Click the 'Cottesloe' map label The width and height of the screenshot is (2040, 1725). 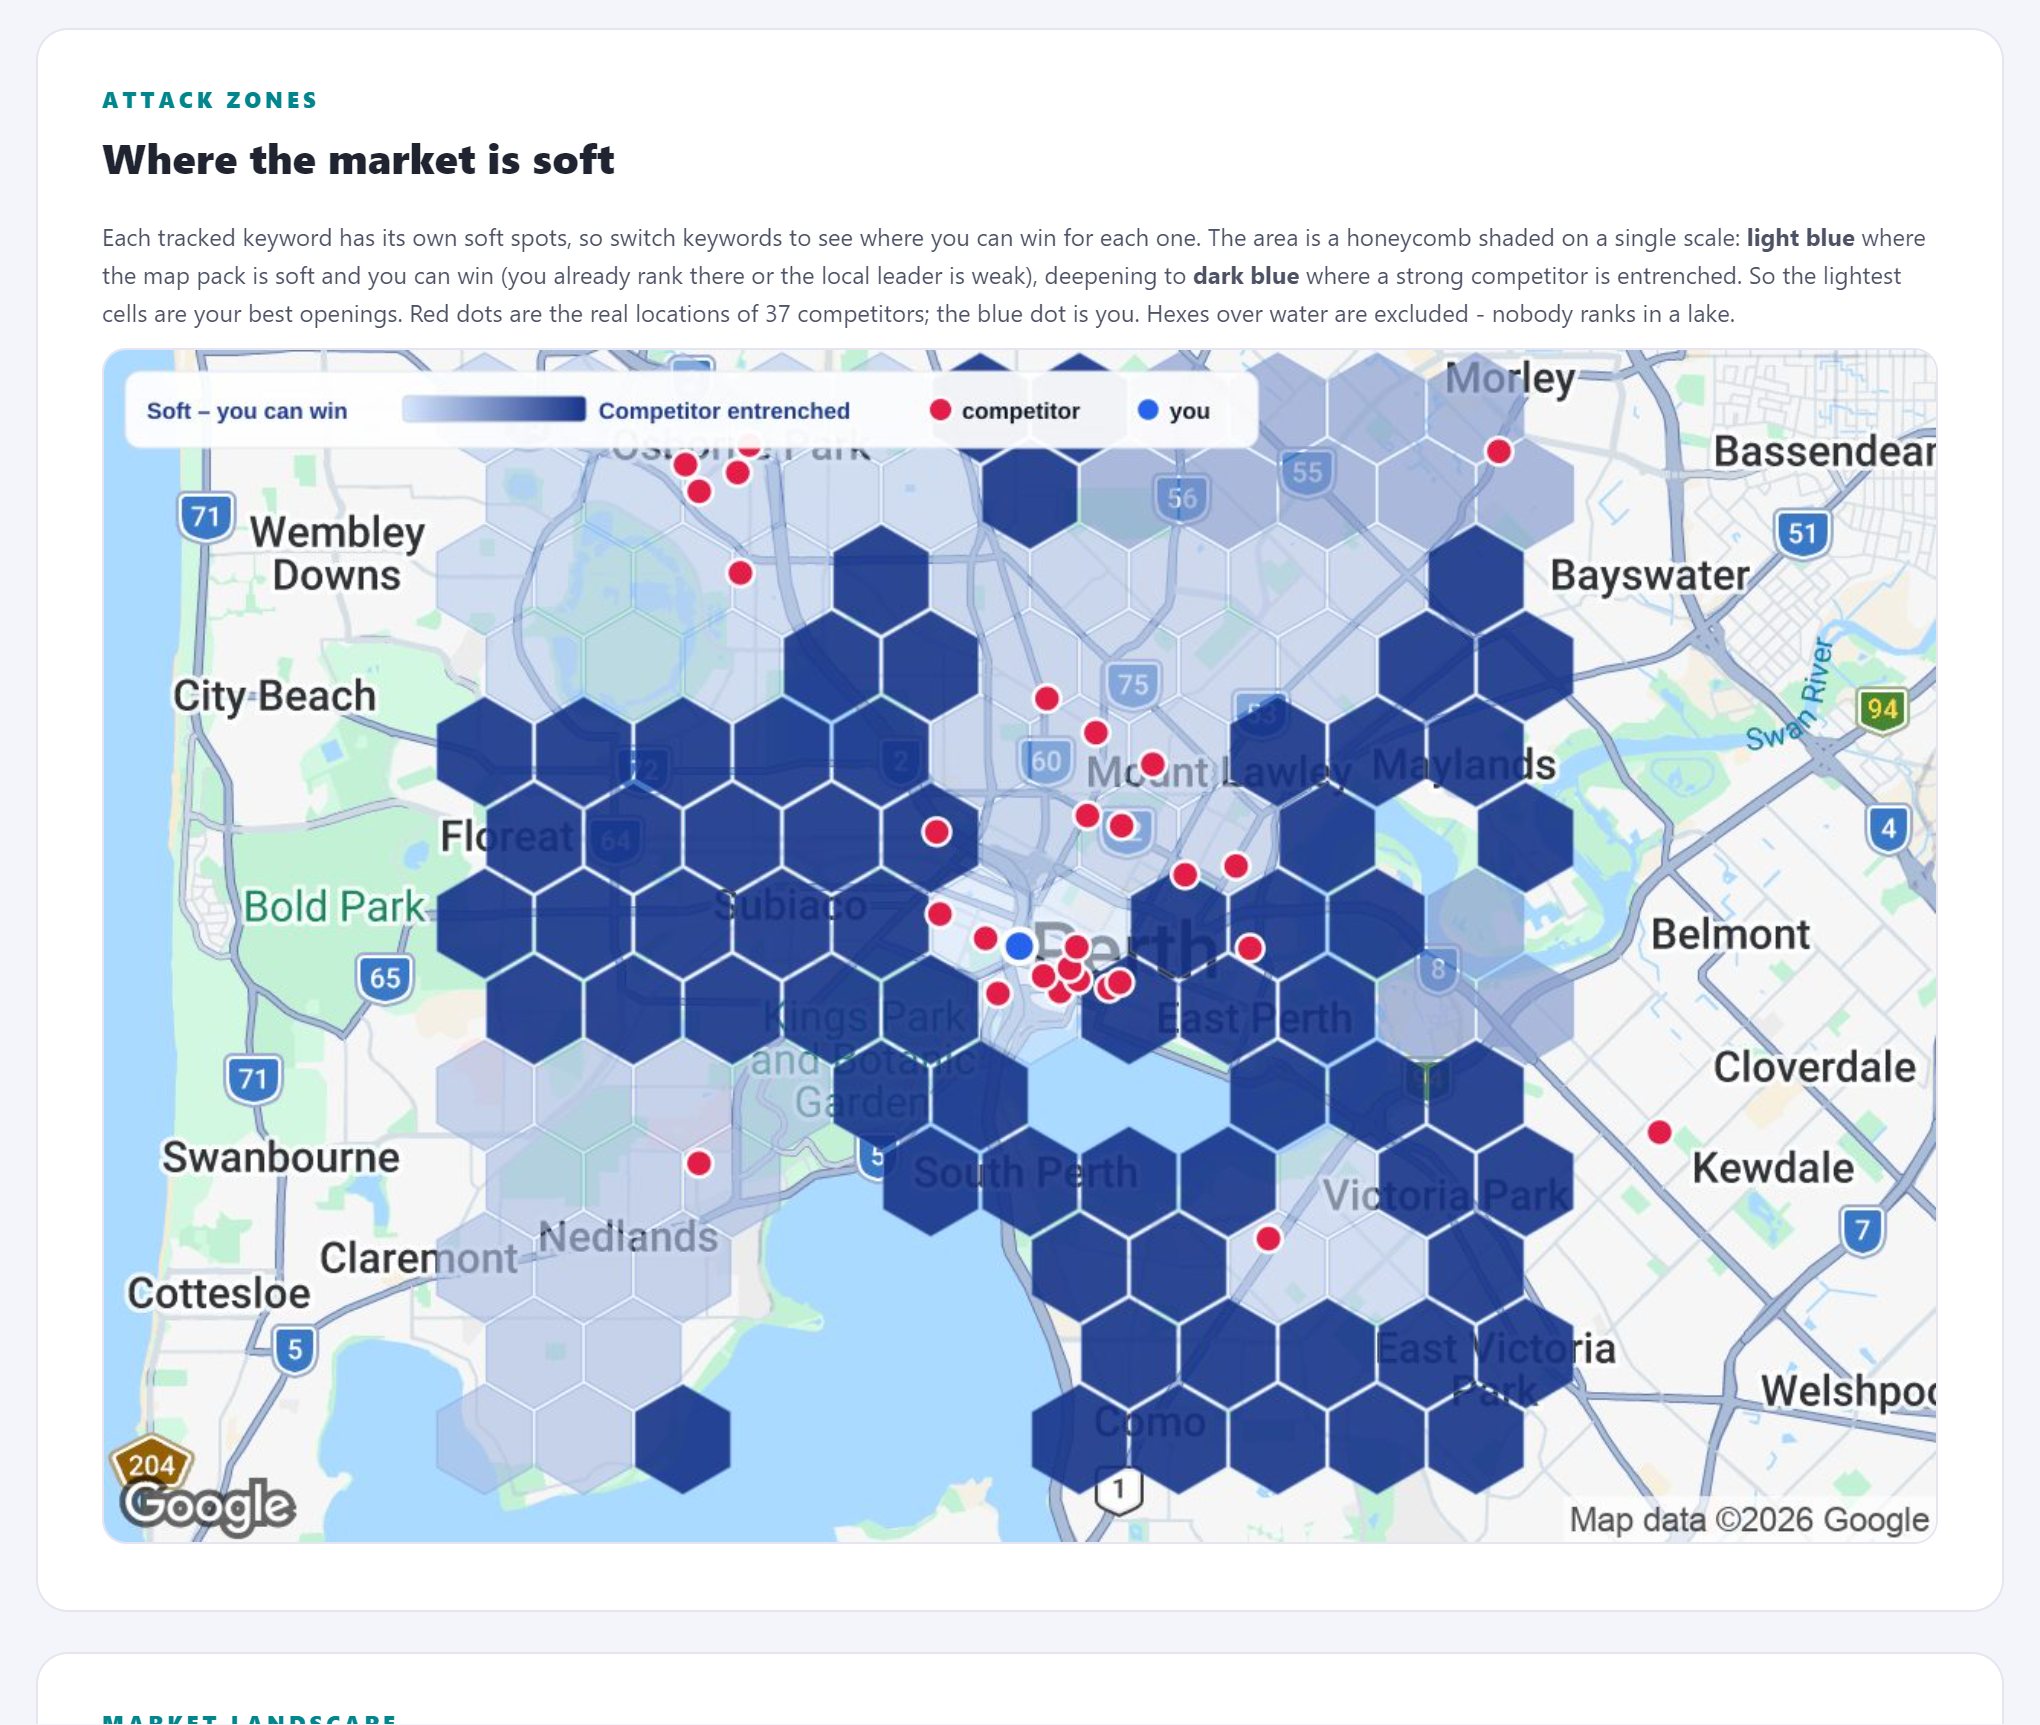click(219, 1293)
